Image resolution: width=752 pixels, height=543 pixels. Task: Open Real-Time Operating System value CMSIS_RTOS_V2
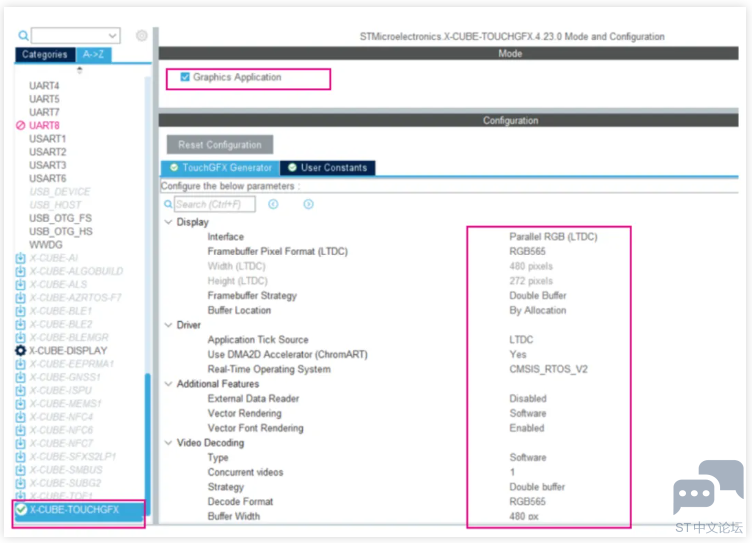tap(548, 369)
